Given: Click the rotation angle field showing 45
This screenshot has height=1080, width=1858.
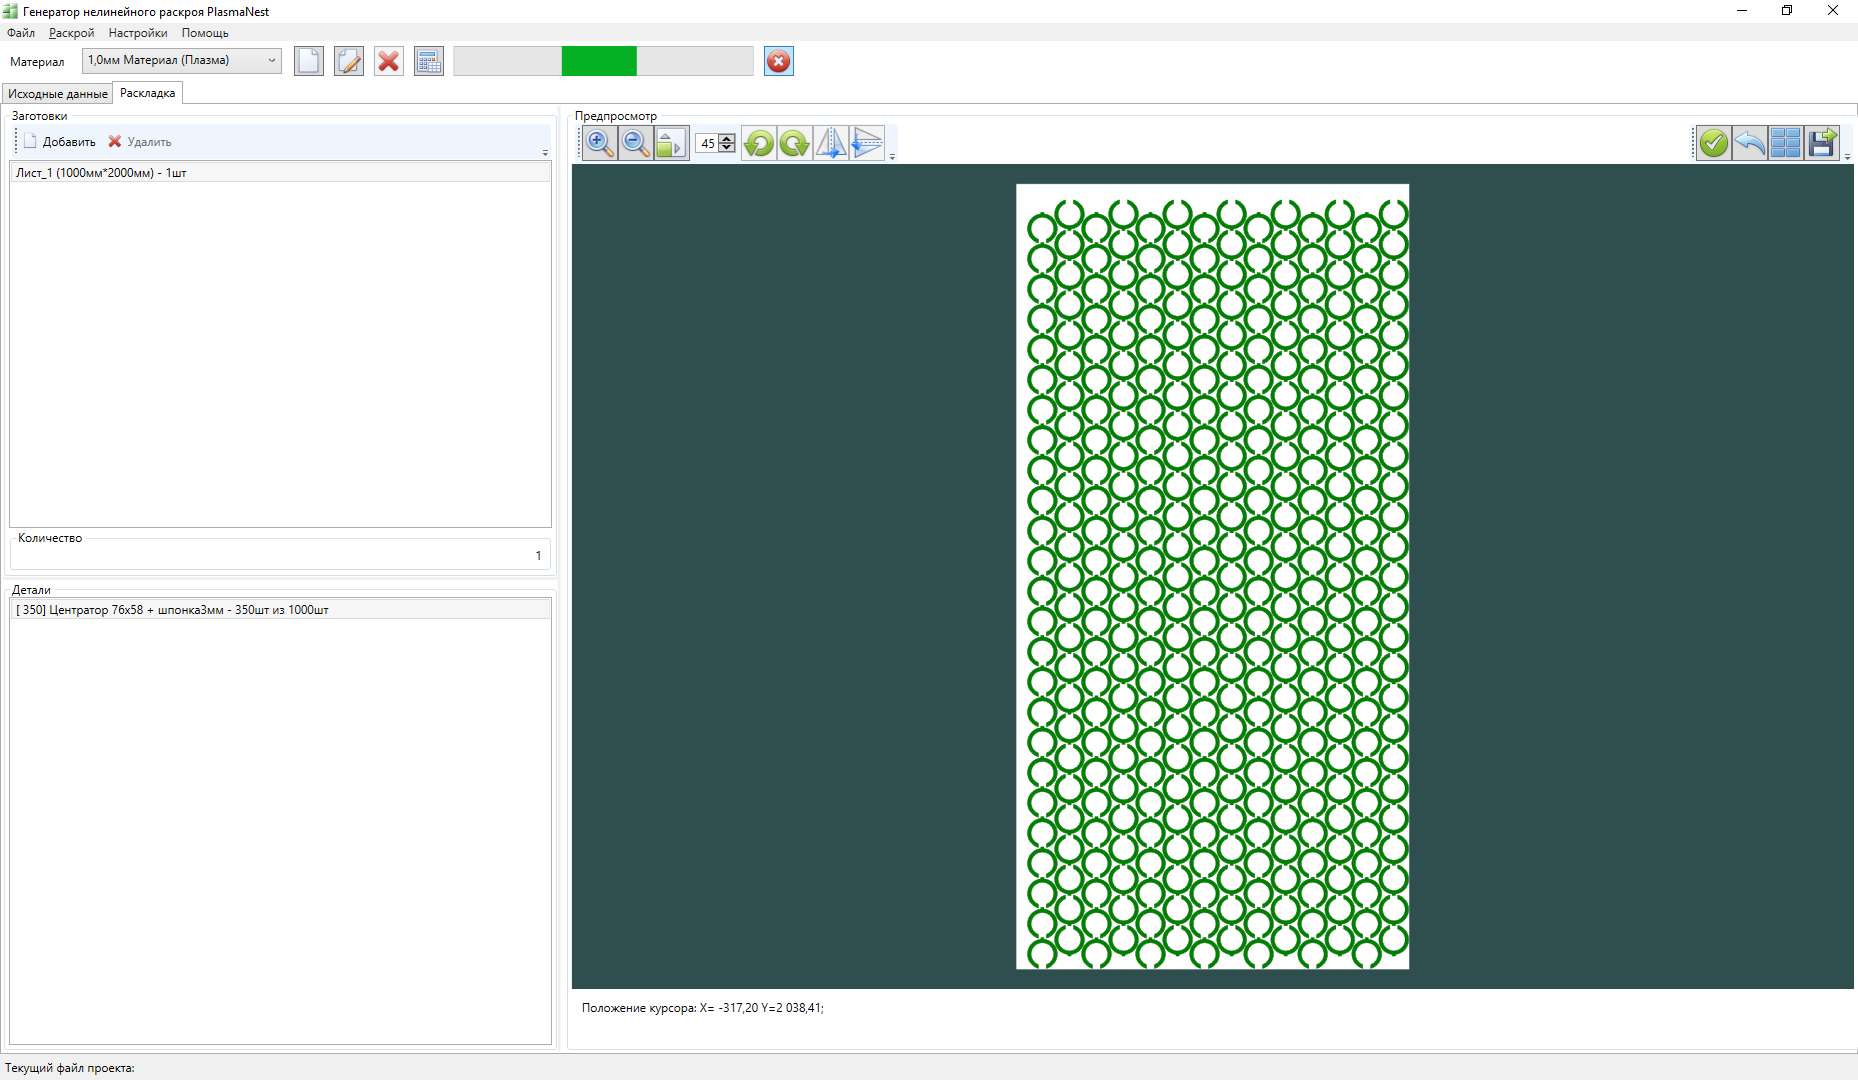Looking at the screenshot, I should (708, 144).
